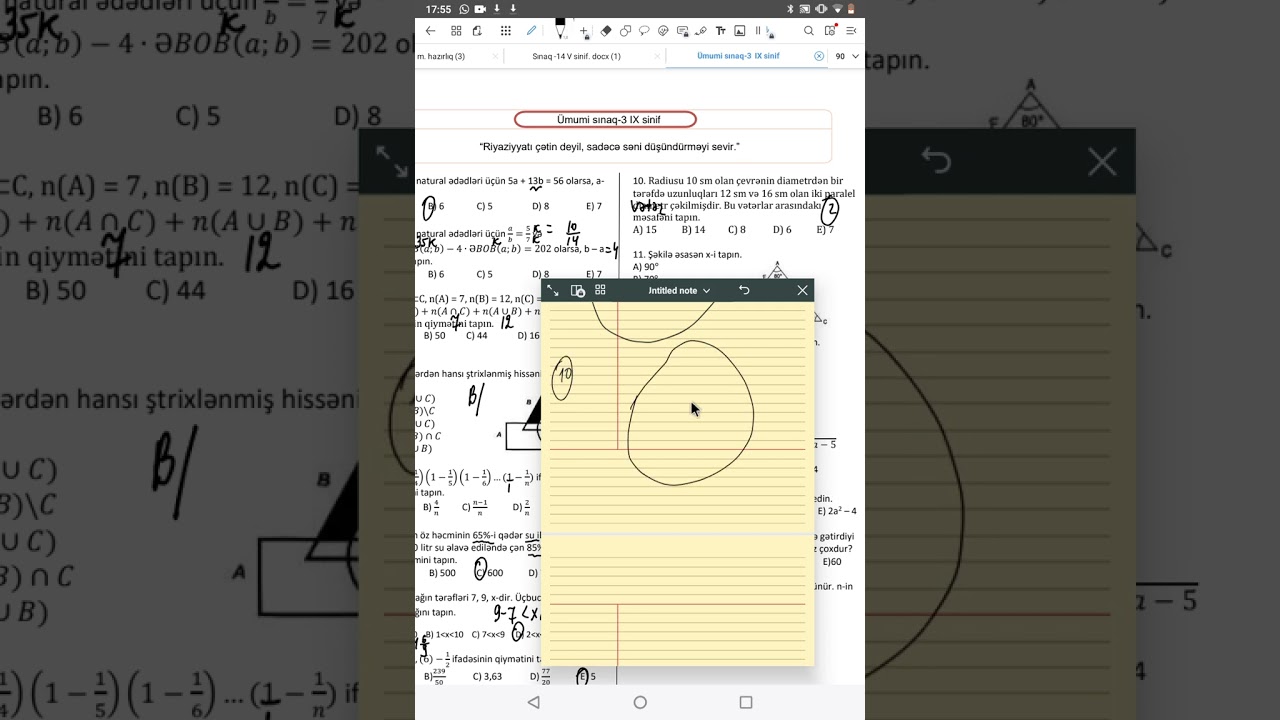
Task: Click answer 'C) 8' in question 10
Action: [x=737, y=230]
